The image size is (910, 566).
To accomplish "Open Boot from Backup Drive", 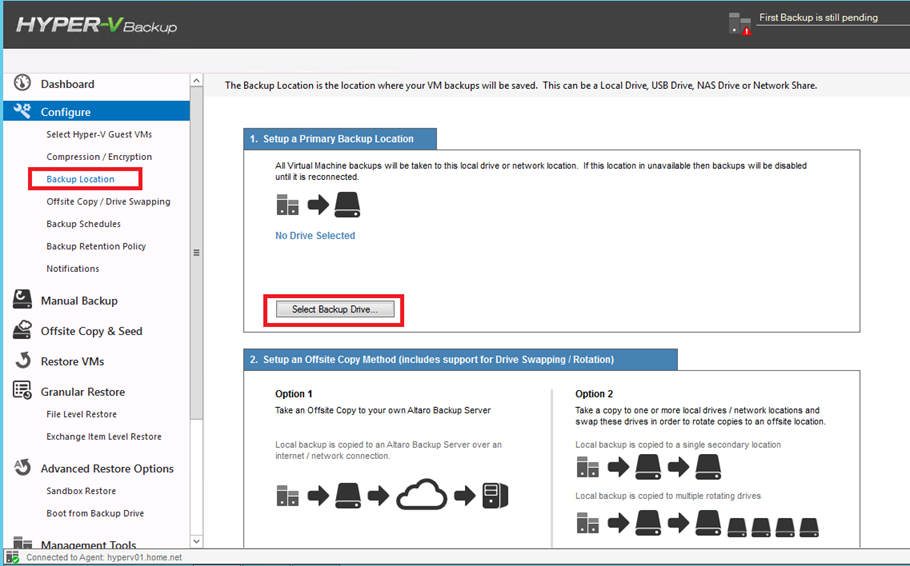I will pyautogui.click(x=95, y=513).
